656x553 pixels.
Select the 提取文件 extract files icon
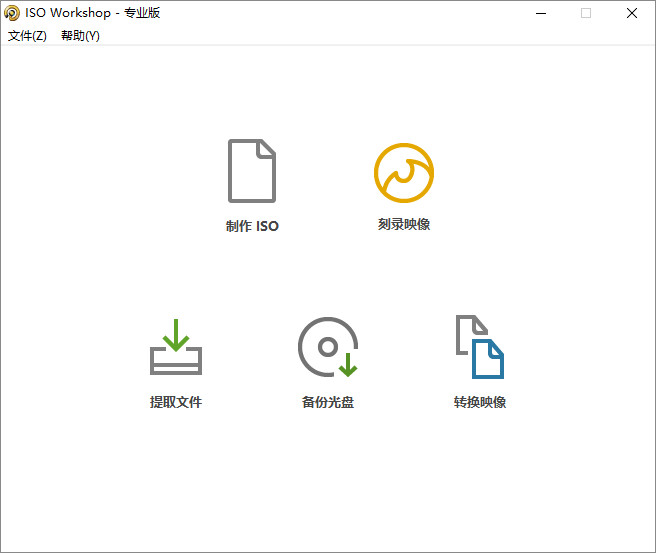(x=176, y=347)
